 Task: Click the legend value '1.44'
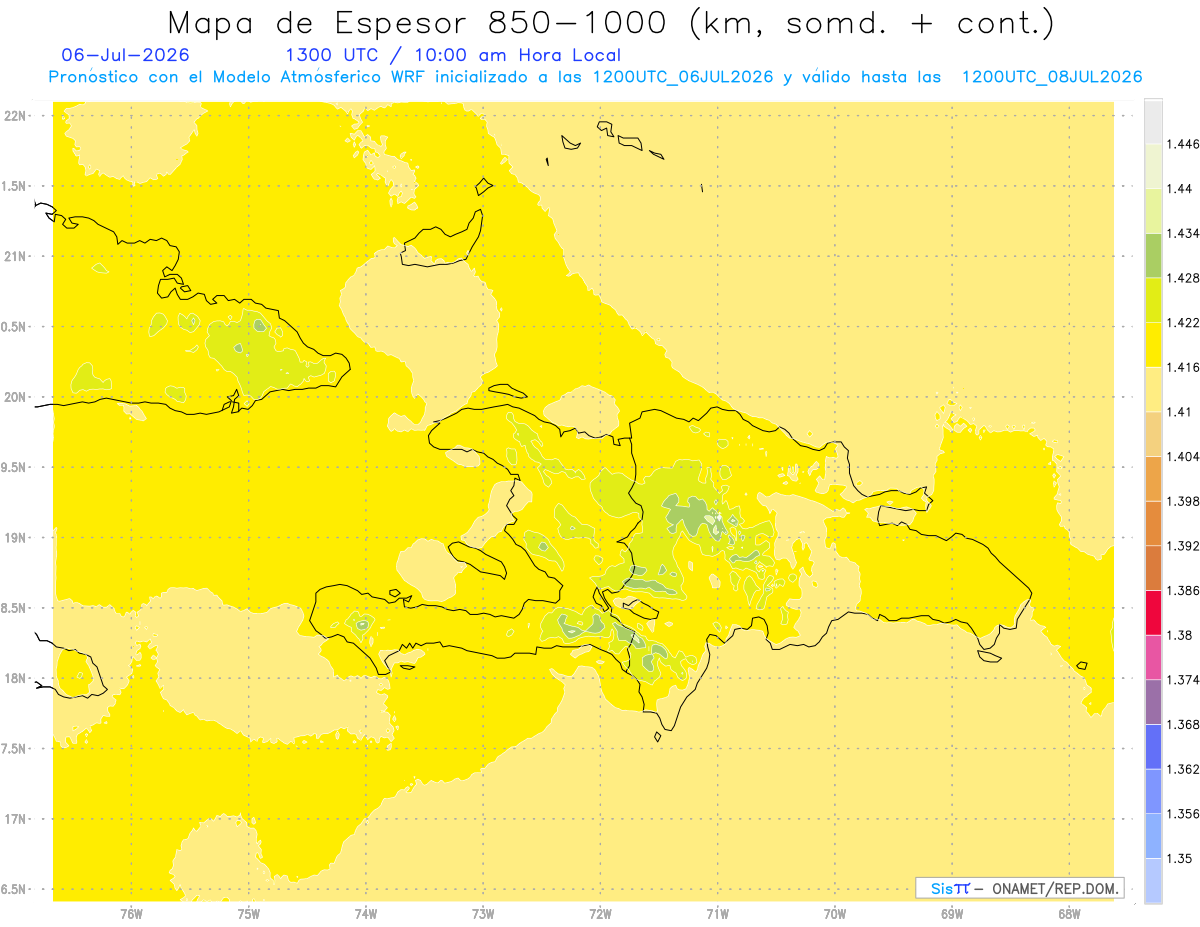point(1181,189)
